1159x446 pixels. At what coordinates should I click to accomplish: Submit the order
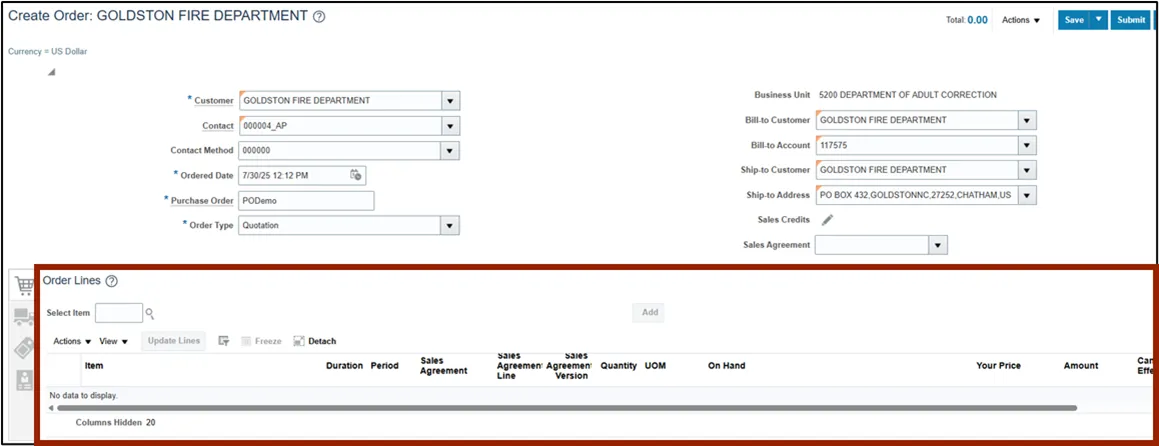pyautogui.click(x=1131, y=20)
